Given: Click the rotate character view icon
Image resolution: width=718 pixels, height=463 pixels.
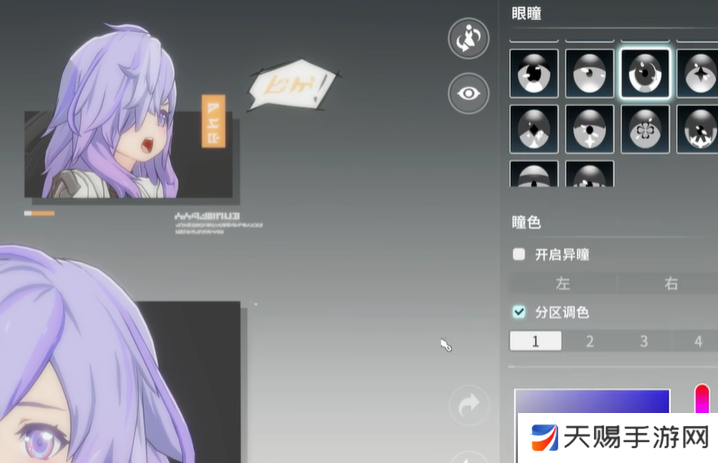Looking at the screenshot, I should coord(468,38).
